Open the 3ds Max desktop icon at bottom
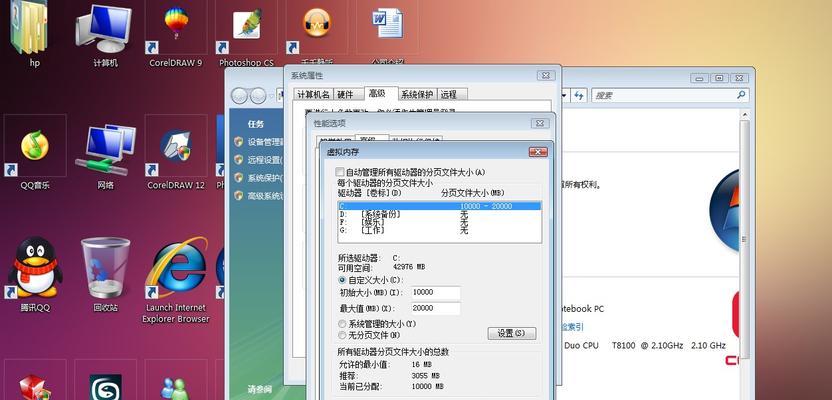Viewport: 832px width, 400px height. 106,386
